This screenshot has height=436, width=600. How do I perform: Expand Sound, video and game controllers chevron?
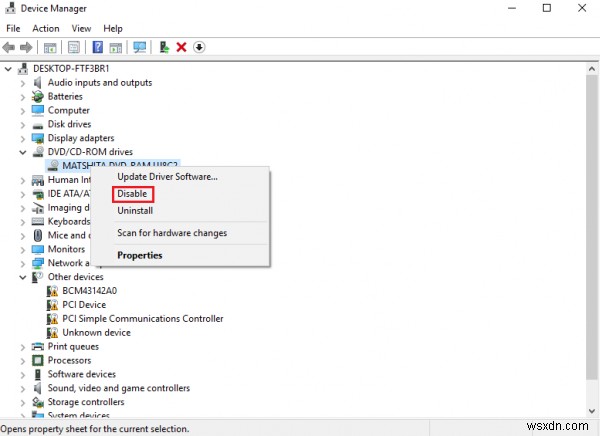point(23,389)
